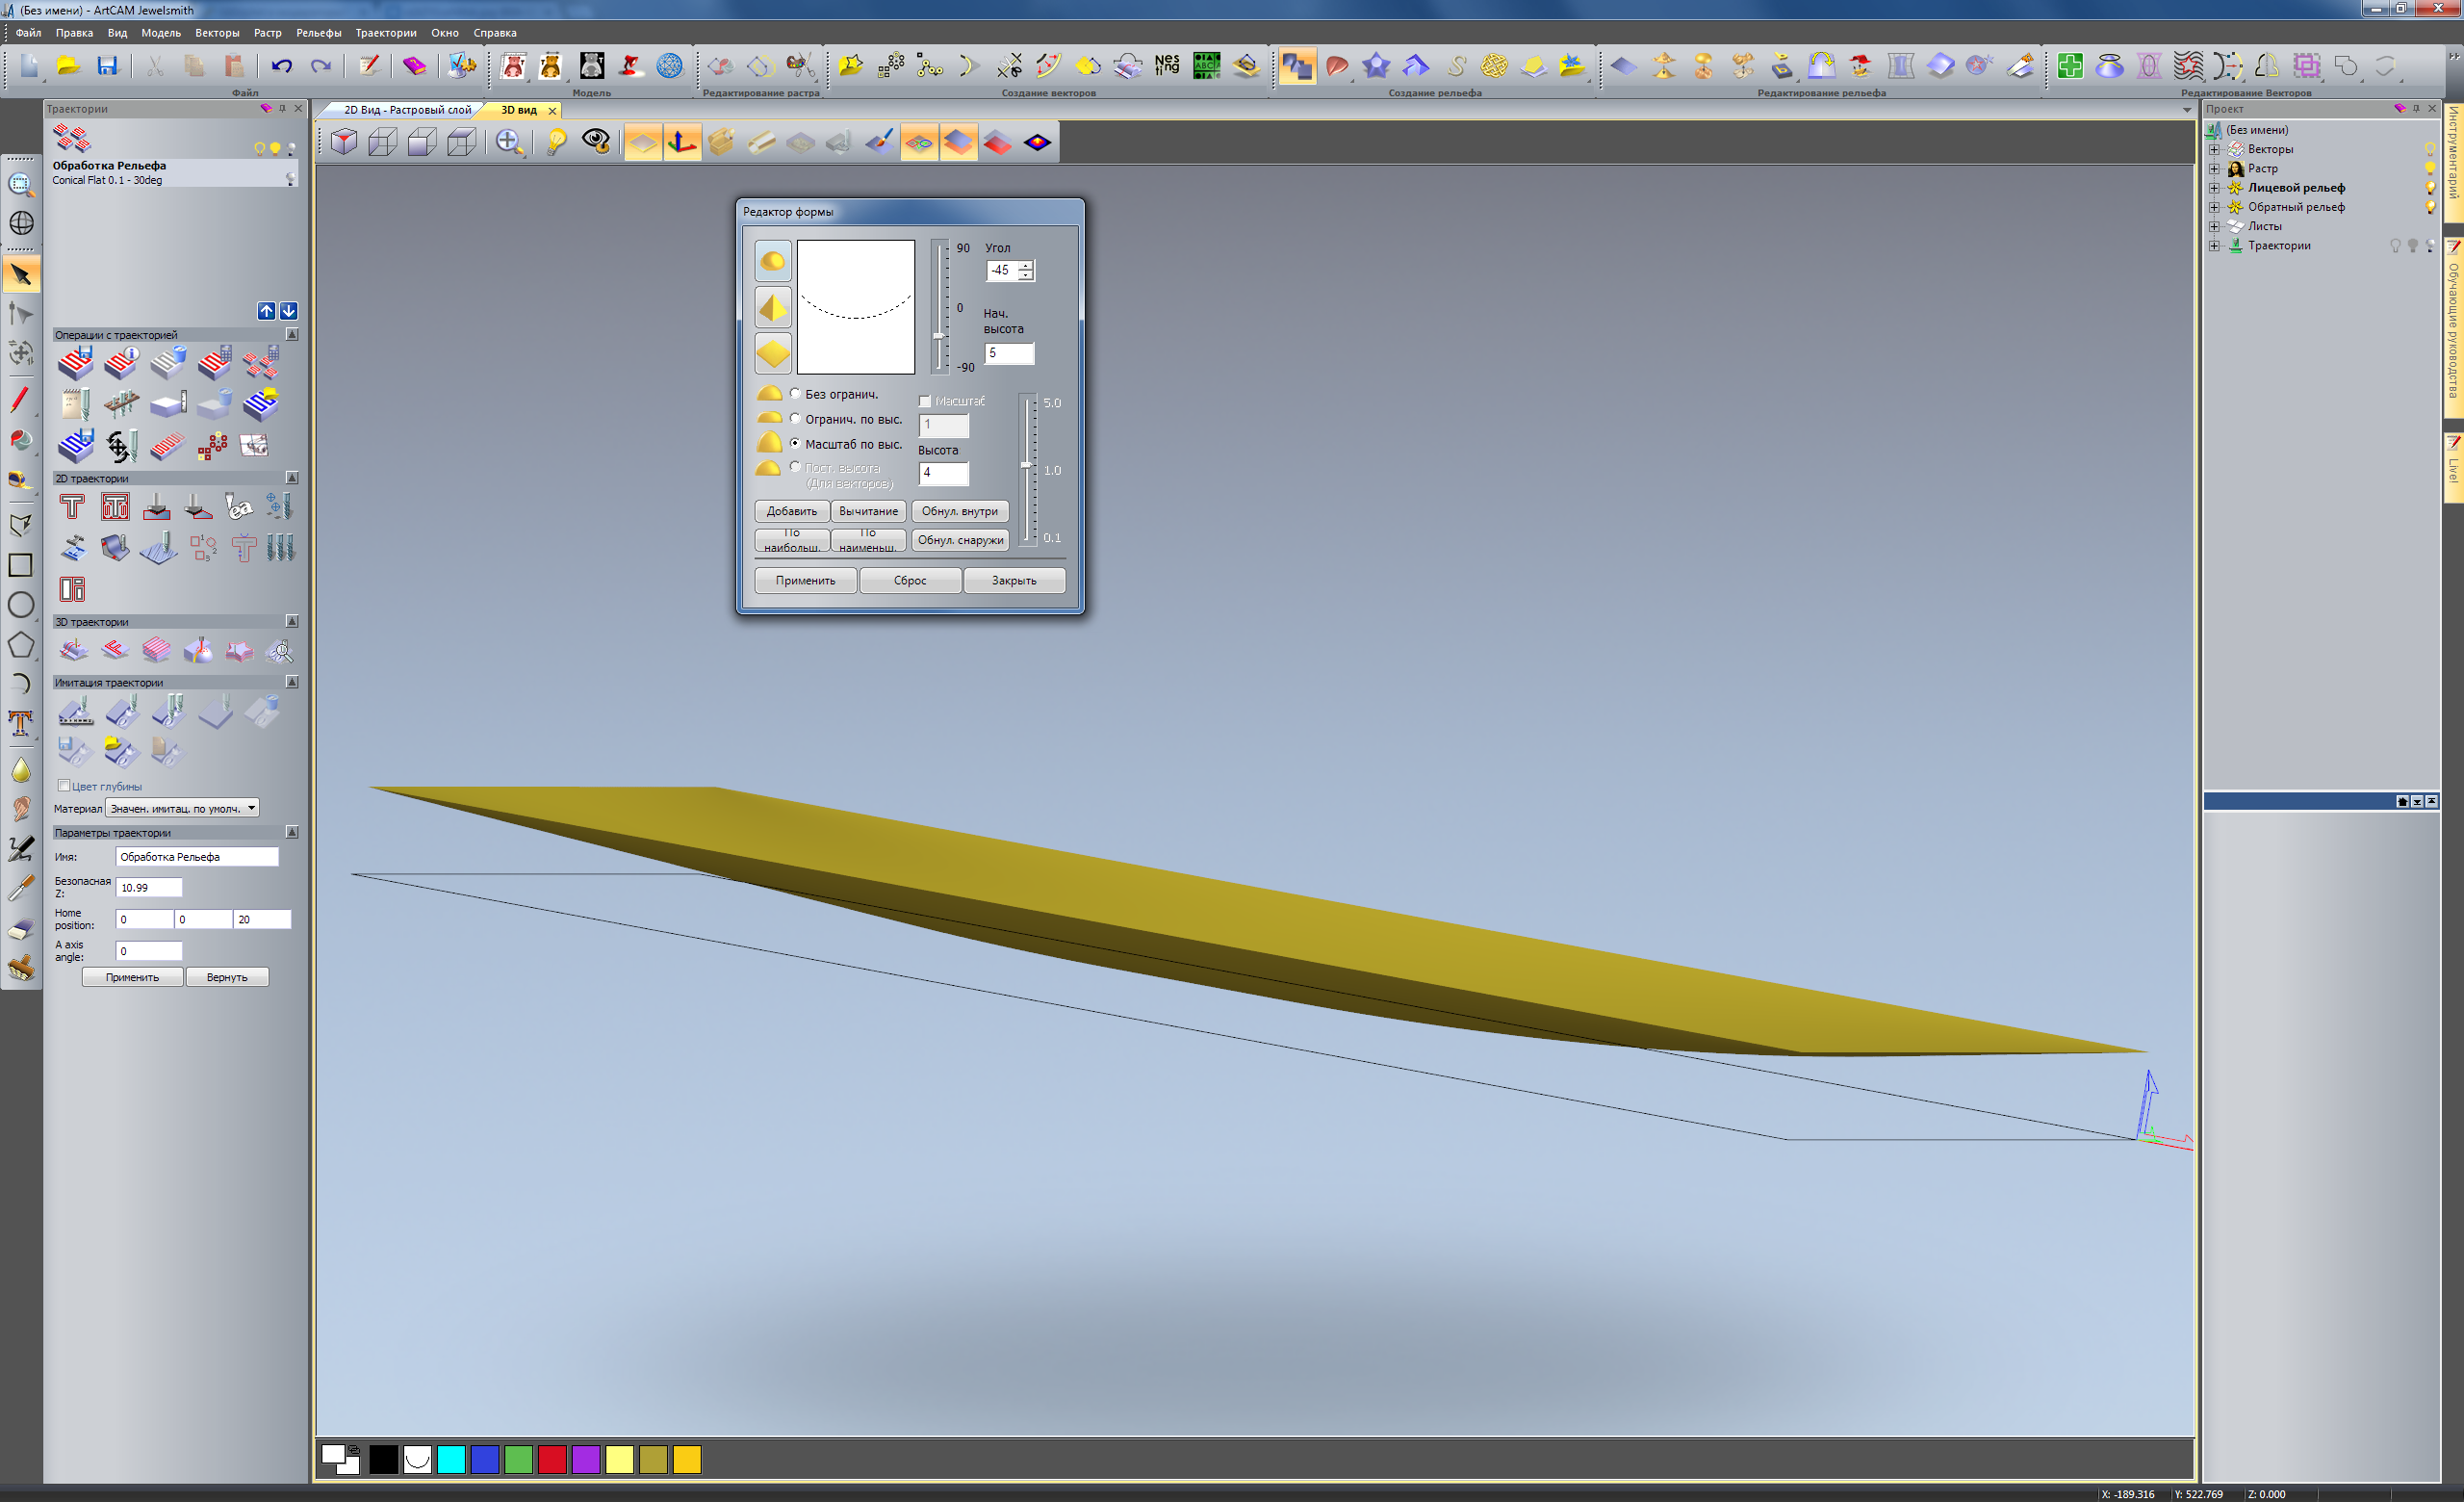Click 'Закрыть' button in shape editor

click(x=1013, y=580)
